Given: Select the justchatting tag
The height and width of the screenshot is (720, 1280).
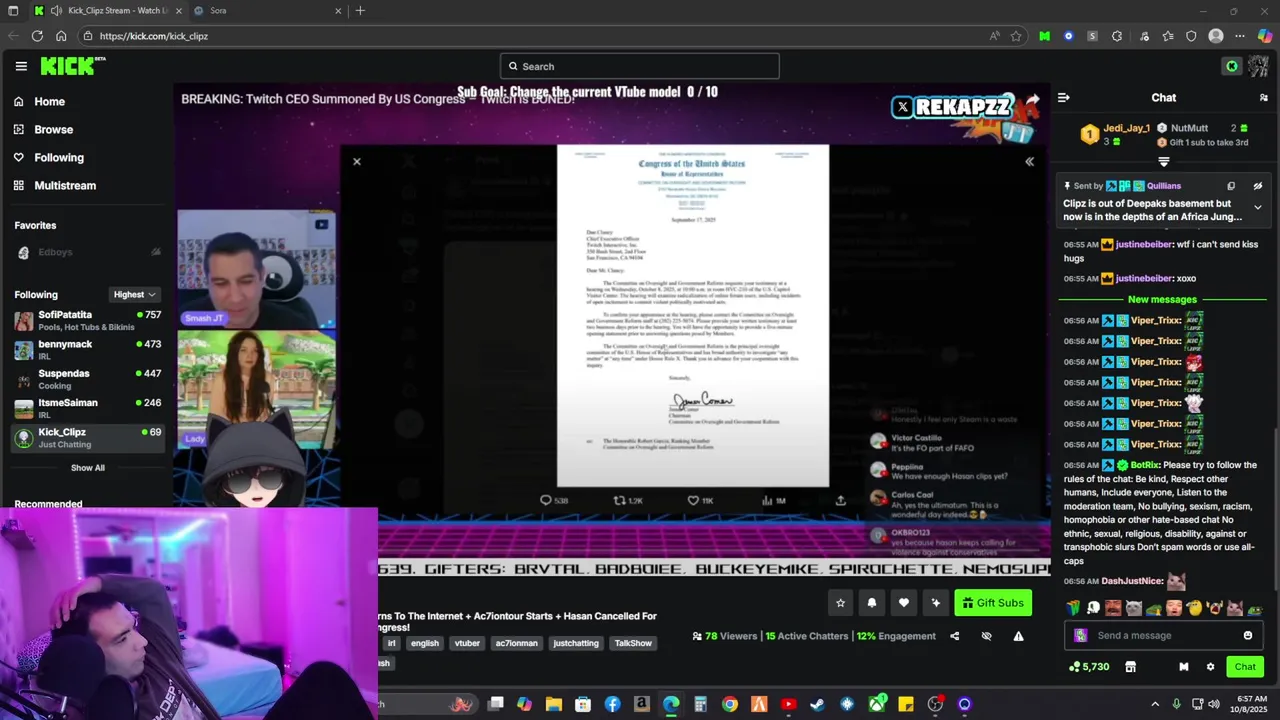Looking at the screenshot, I should pos(576,643).
